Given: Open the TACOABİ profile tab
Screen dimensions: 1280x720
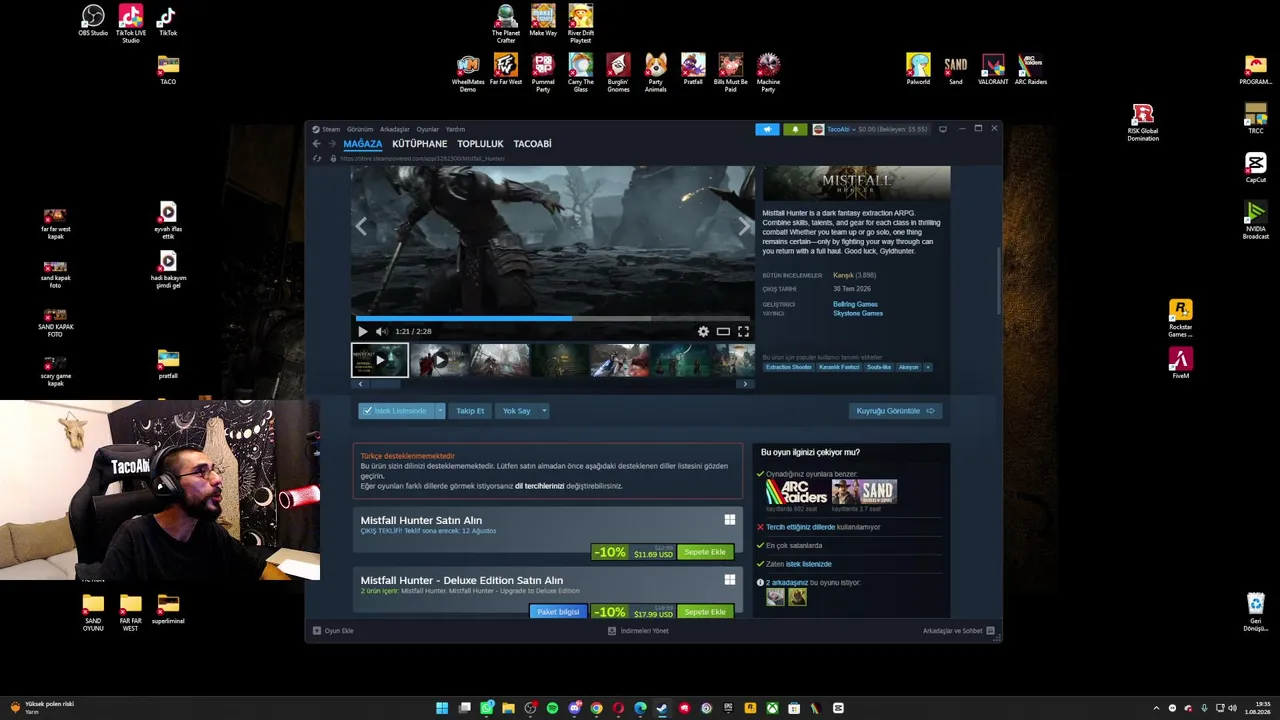Looking at the screenshot, I should 533,144.
